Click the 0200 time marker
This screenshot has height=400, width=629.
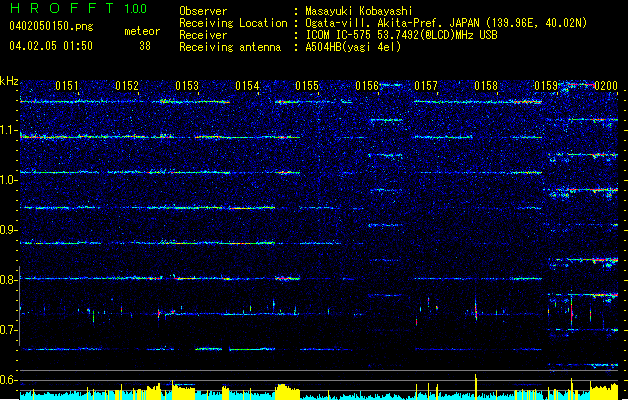tap(606, 86)
